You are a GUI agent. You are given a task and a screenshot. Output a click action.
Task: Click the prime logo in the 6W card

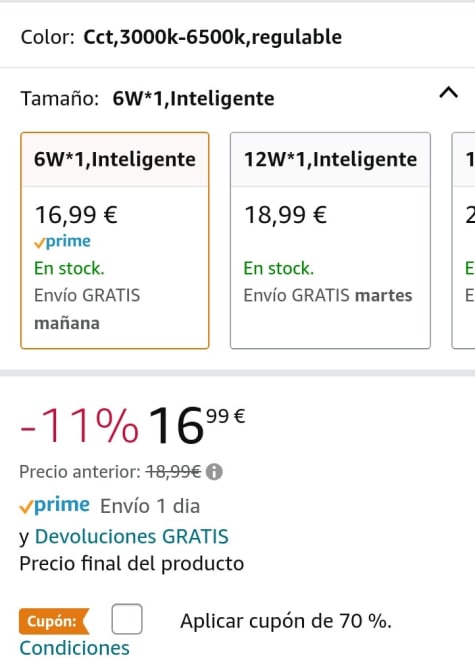(x=62, y=241)
